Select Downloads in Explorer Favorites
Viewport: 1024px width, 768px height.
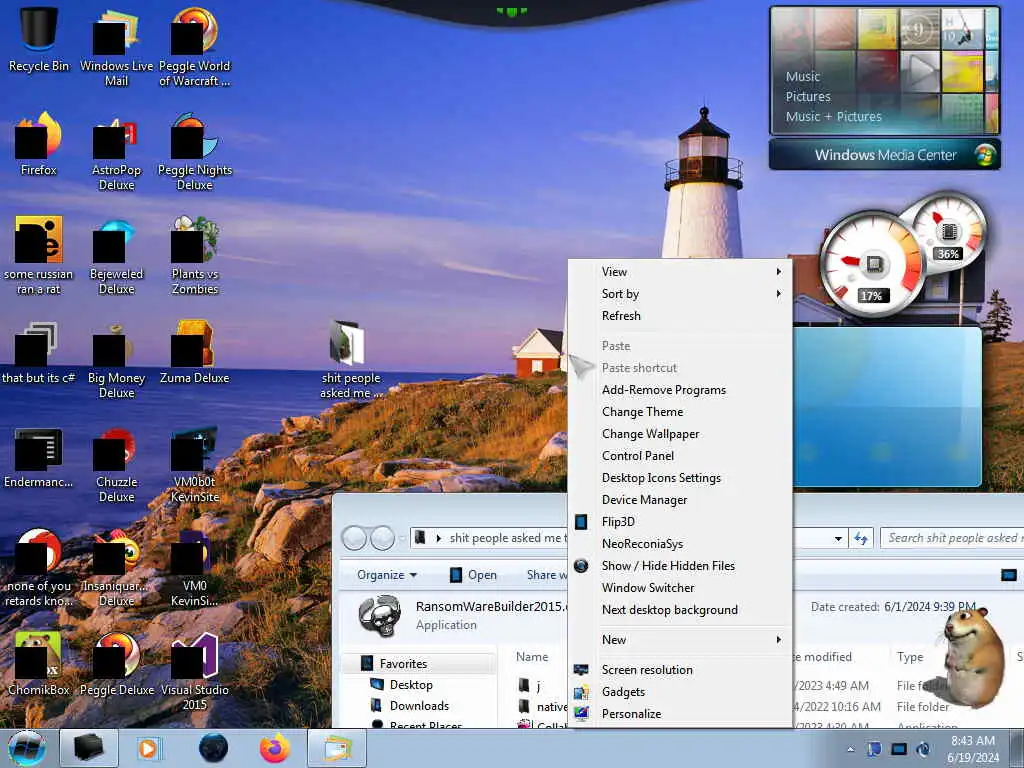(x=419, y=706)
